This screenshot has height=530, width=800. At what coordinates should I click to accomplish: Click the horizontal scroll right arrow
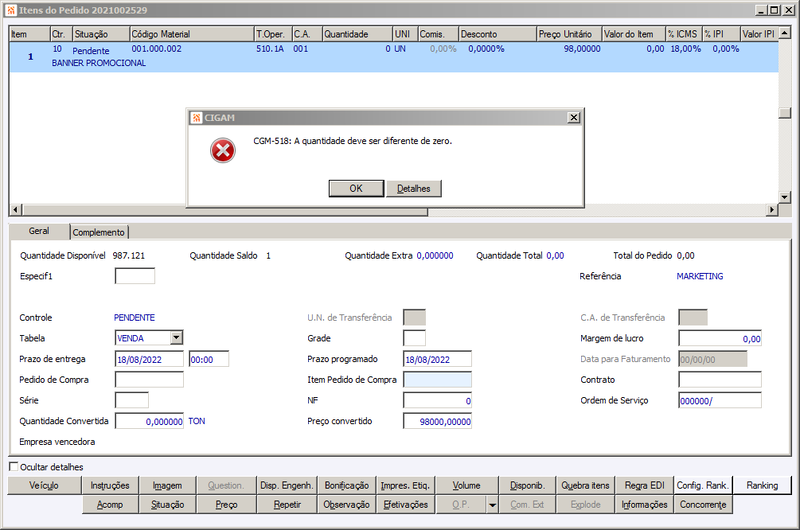pyautogui.click(x=771, y=209)
